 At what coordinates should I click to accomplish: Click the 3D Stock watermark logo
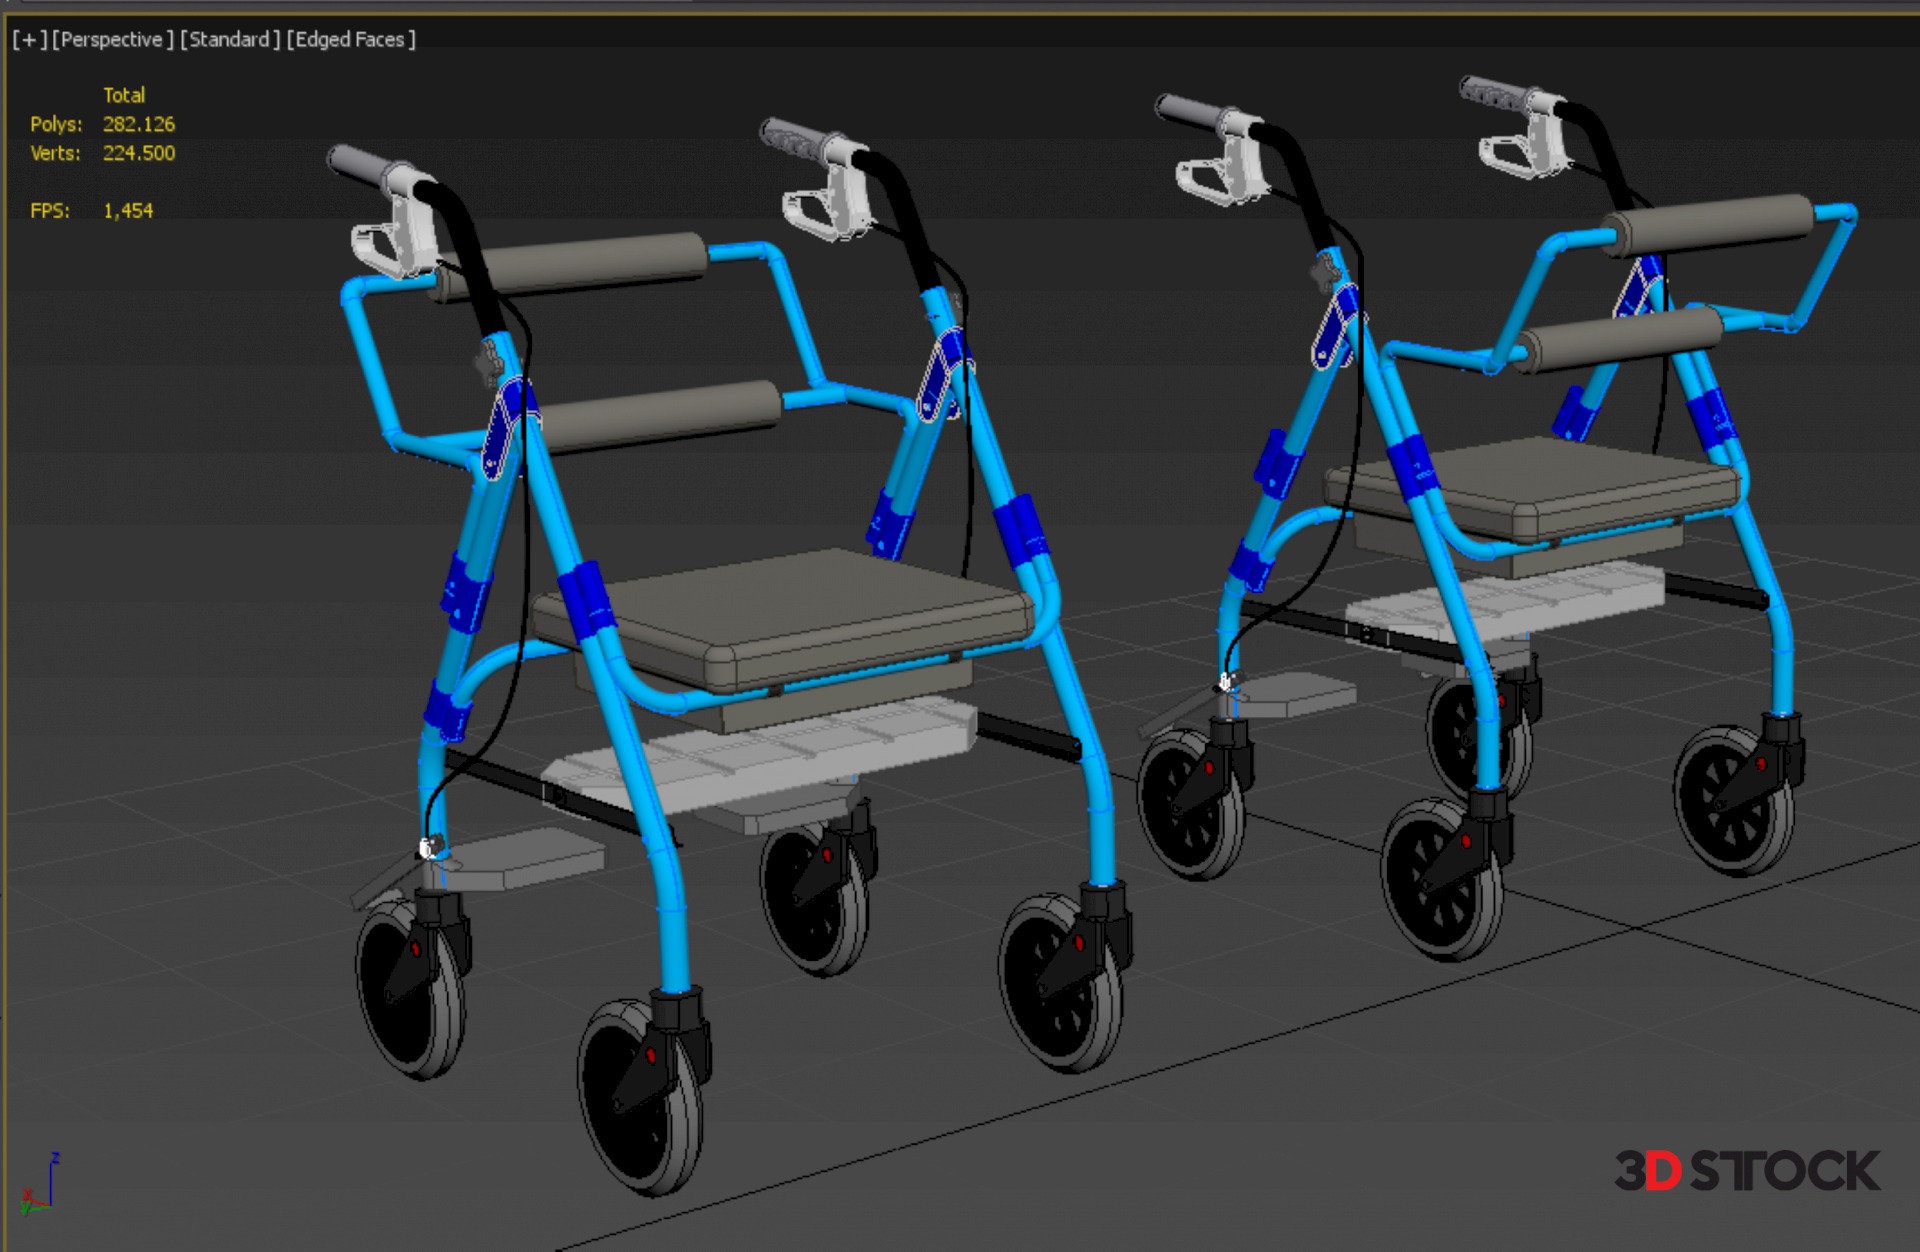pos(1746,1171)
